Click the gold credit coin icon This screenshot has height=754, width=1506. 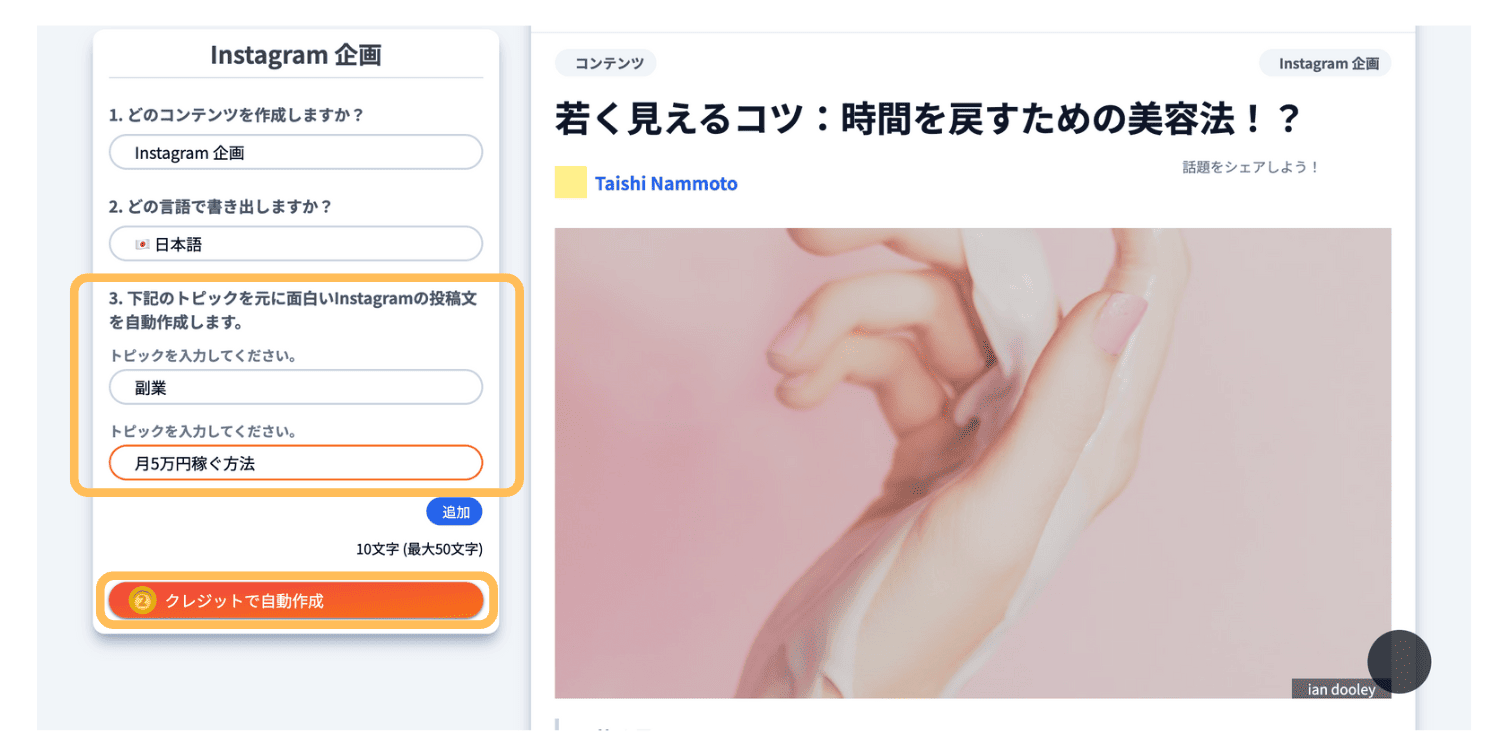click(143, 600)
